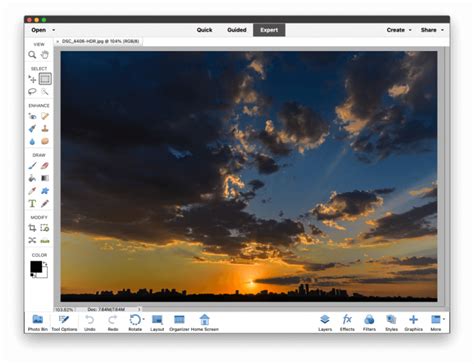Select the Clone Stamp tool

(x=45, y=128)
